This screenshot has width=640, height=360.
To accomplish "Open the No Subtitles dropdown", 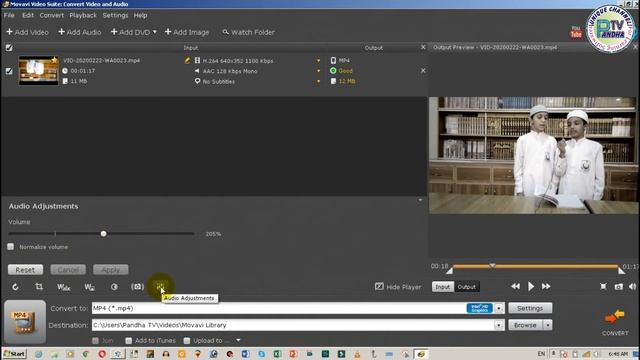I will pyautogui.click(x=318, y=81).
